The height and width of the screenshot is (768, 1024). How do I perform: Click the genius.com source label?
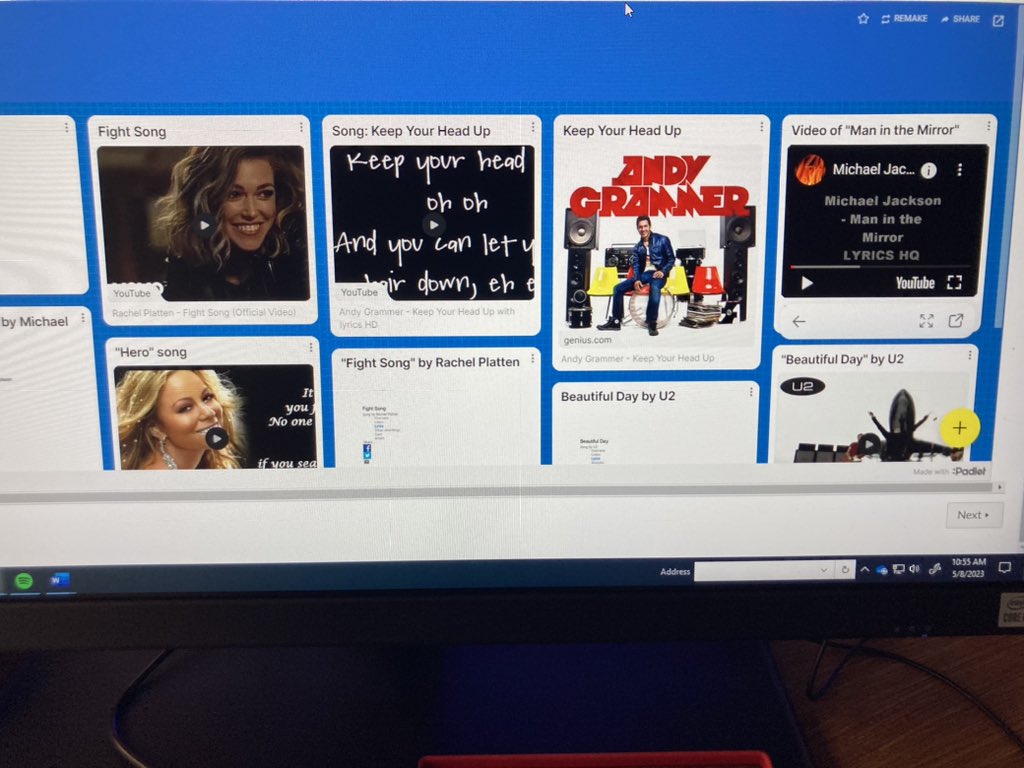587,340
